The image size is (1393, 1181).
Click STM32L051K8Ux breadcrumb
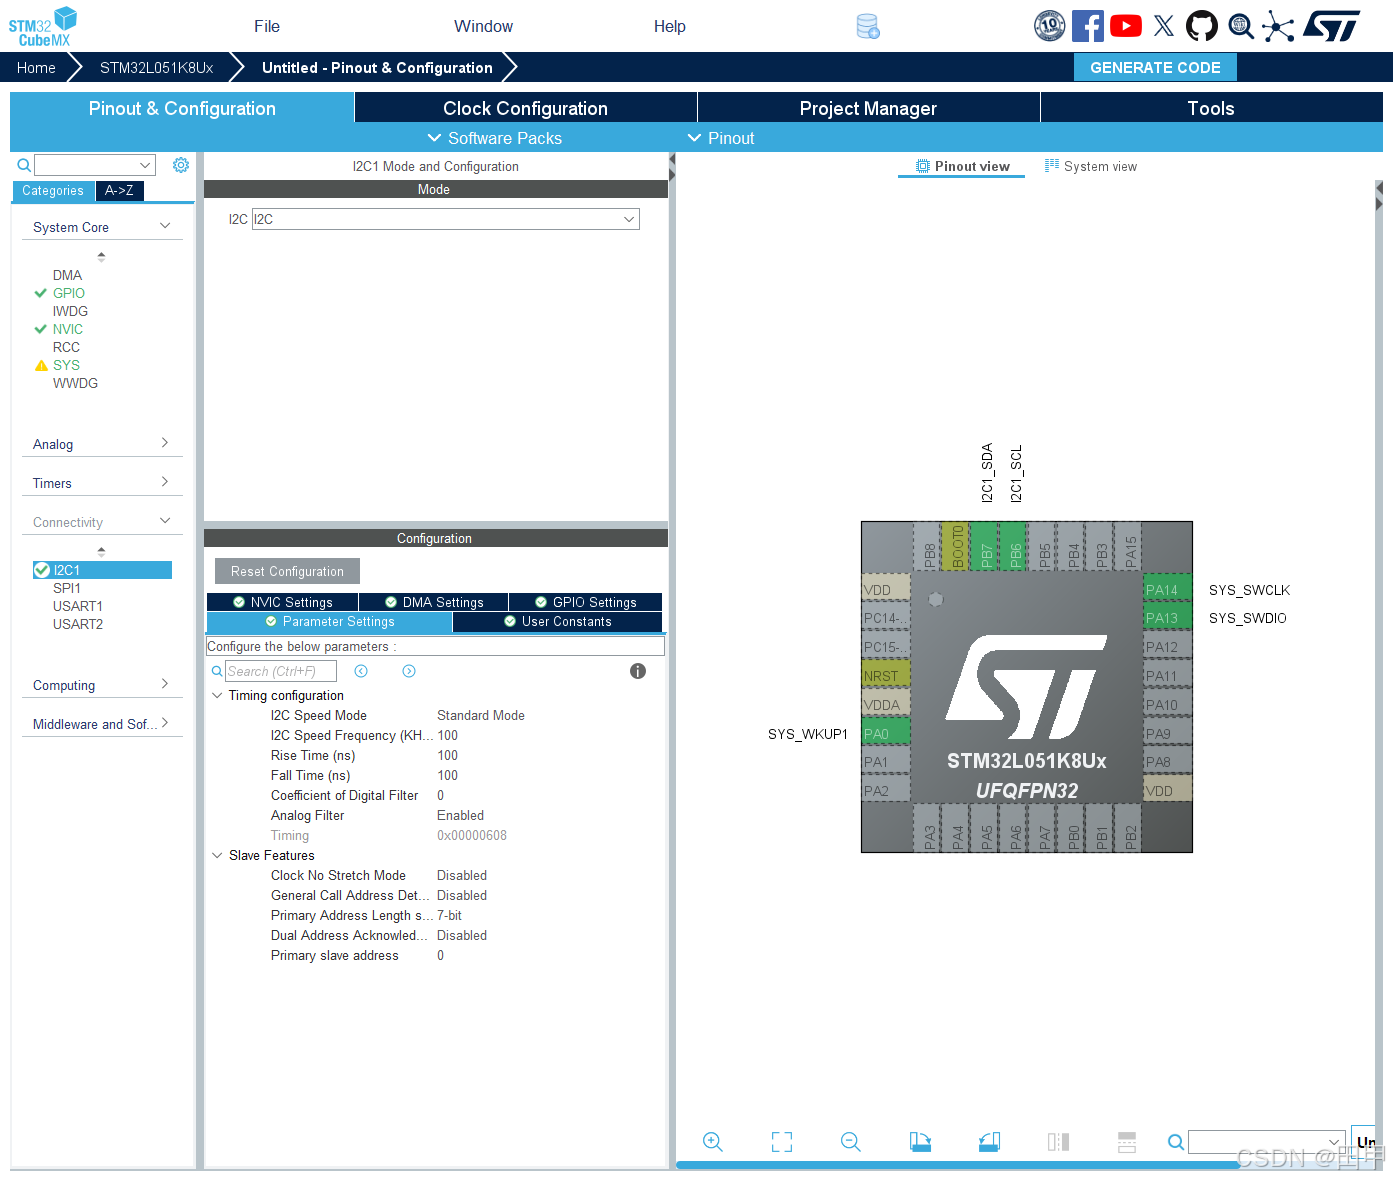(x=157, y=67)
